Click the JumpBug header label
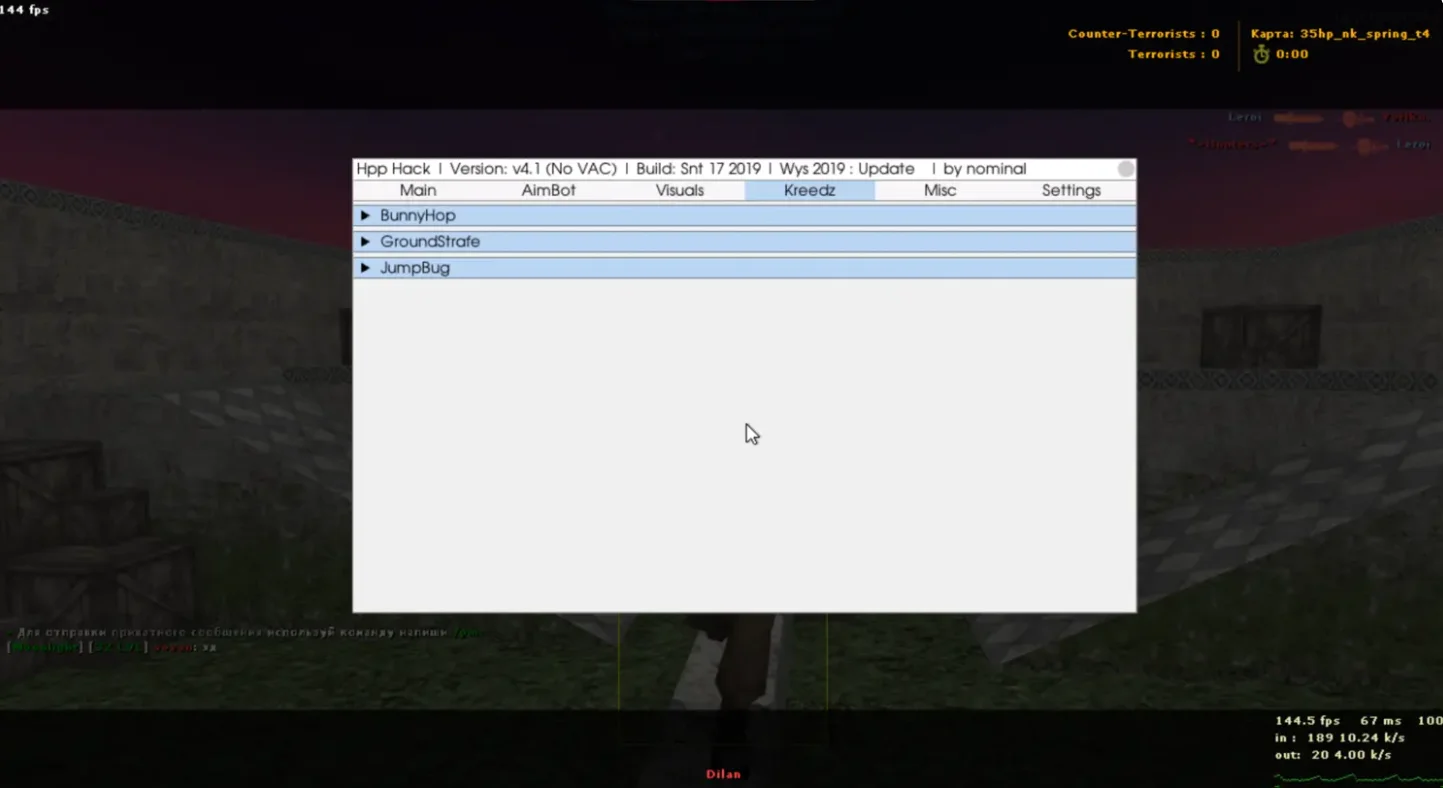The width and height of the screenshot is (1443, 788). coord(415,268)
